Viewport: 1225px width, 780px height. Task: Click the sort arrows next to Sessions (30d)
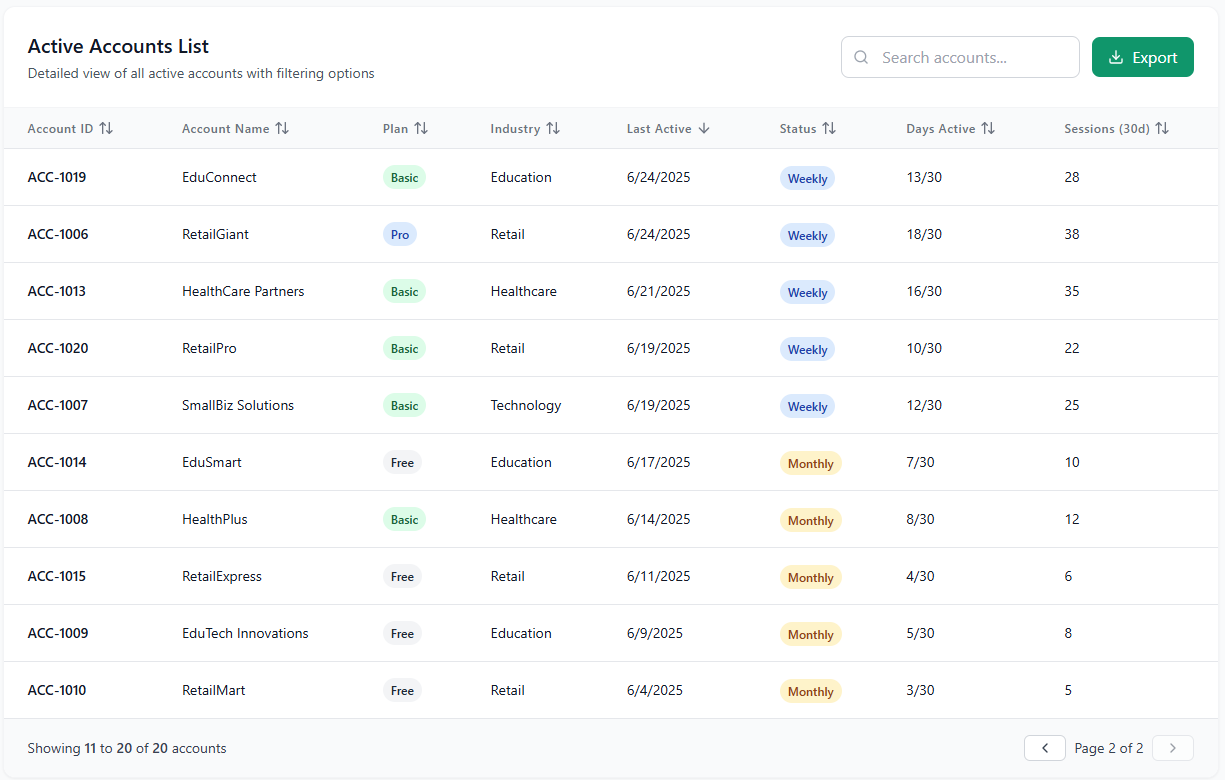pyautogui.click(x=1162, y=129)
